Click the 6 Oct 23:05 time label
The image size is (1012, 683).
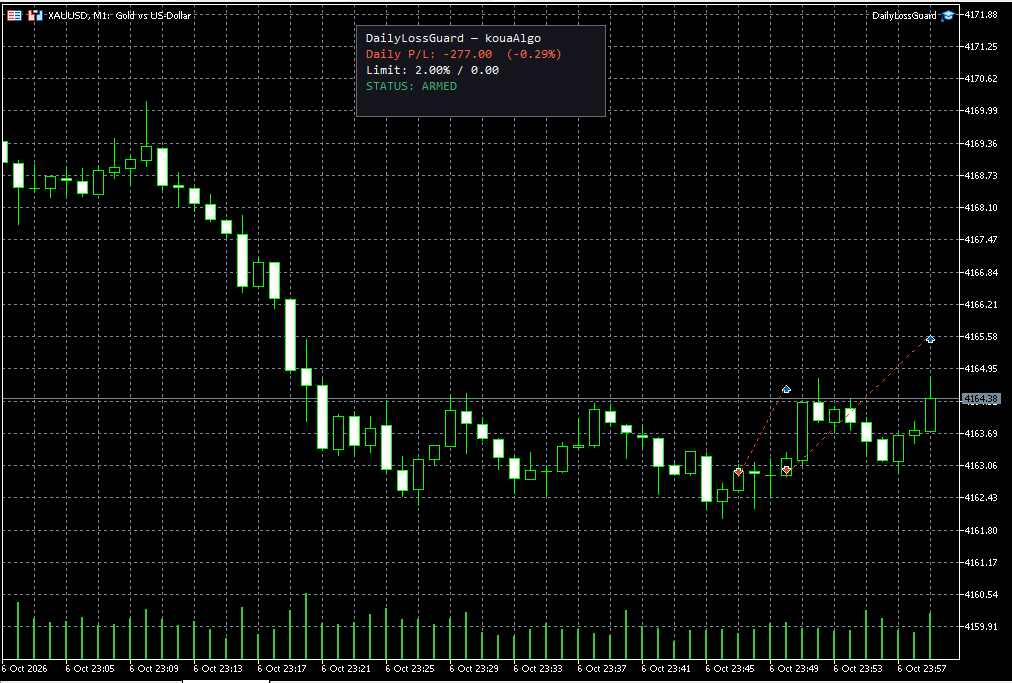pyautogui.click(x=90, y=668)
